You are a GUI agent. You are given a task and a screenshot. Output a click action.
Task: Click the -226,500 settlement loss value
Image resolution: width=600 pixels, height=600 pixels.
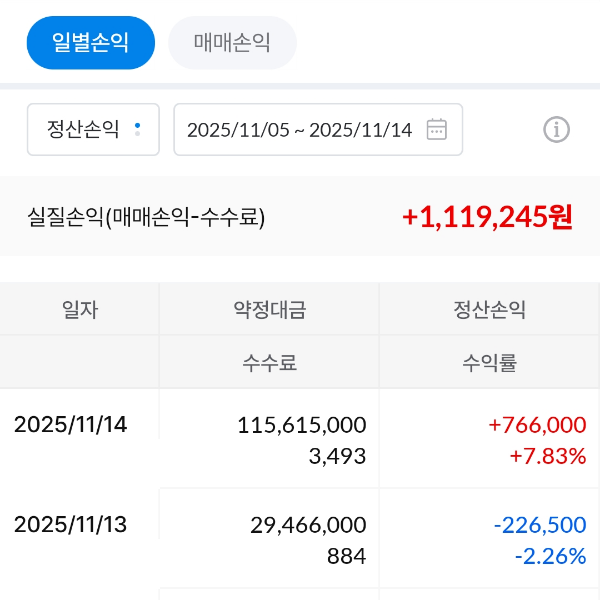click(x=539, y=525)
